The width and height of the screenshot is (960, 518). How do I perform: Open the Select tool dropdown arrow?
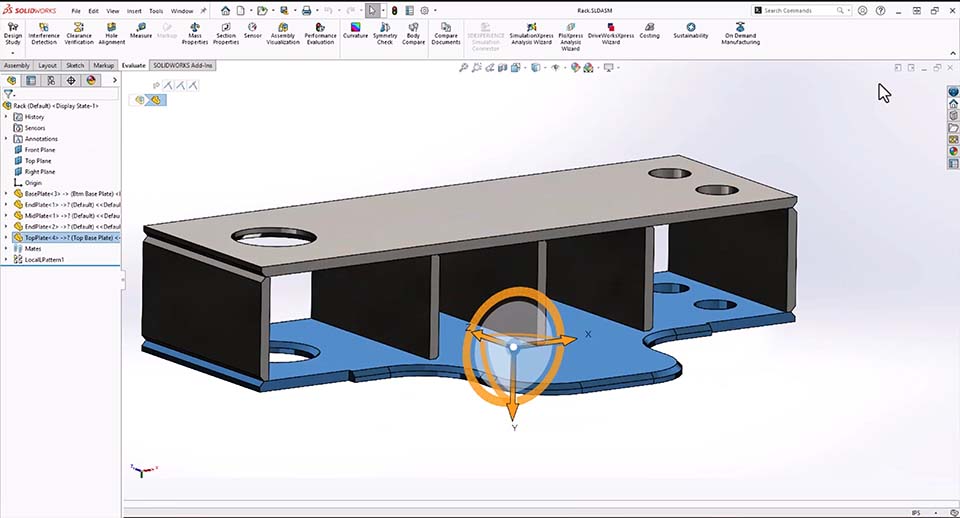click(383, 10)
